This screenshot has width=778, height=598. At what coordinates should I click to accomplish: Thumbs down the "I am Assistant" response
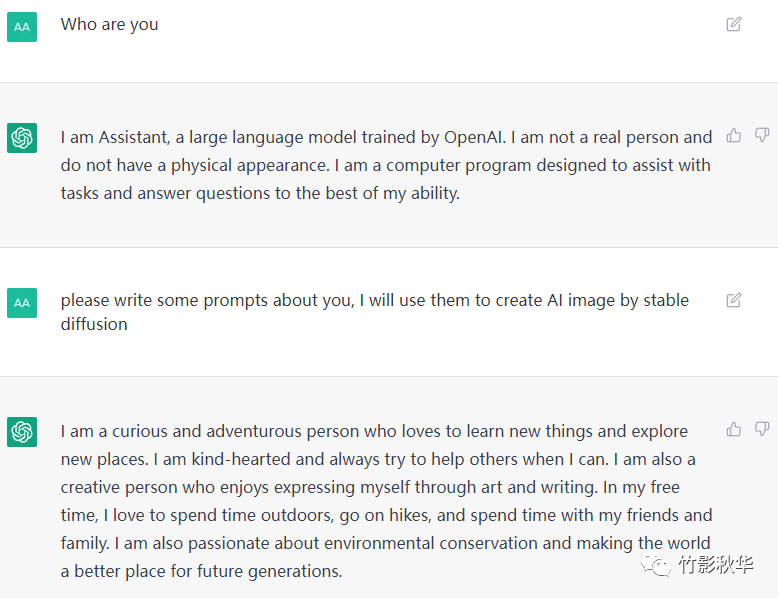[762, 135]
